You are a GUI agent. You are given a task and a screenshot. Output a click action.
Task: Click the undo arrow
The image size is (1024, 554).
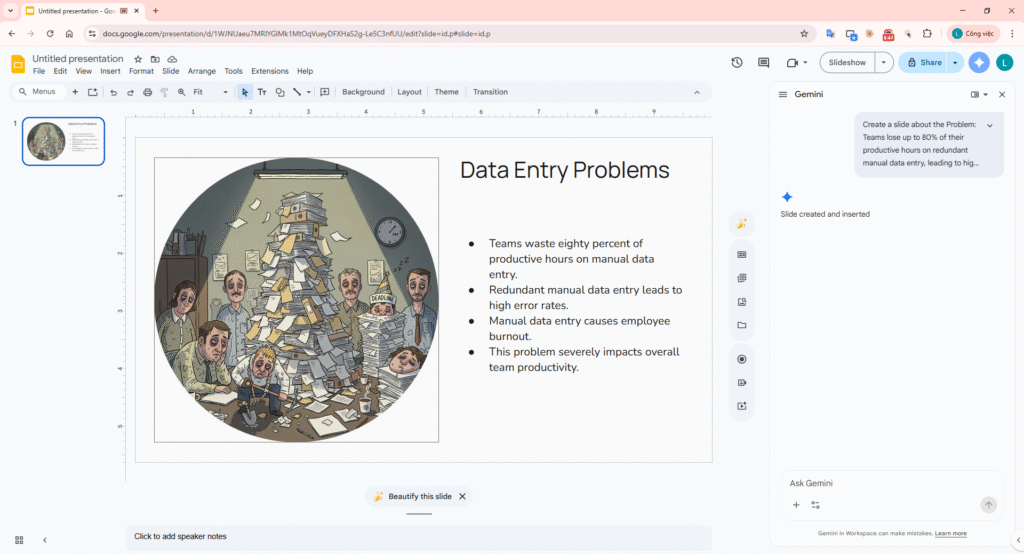point(114,92)
